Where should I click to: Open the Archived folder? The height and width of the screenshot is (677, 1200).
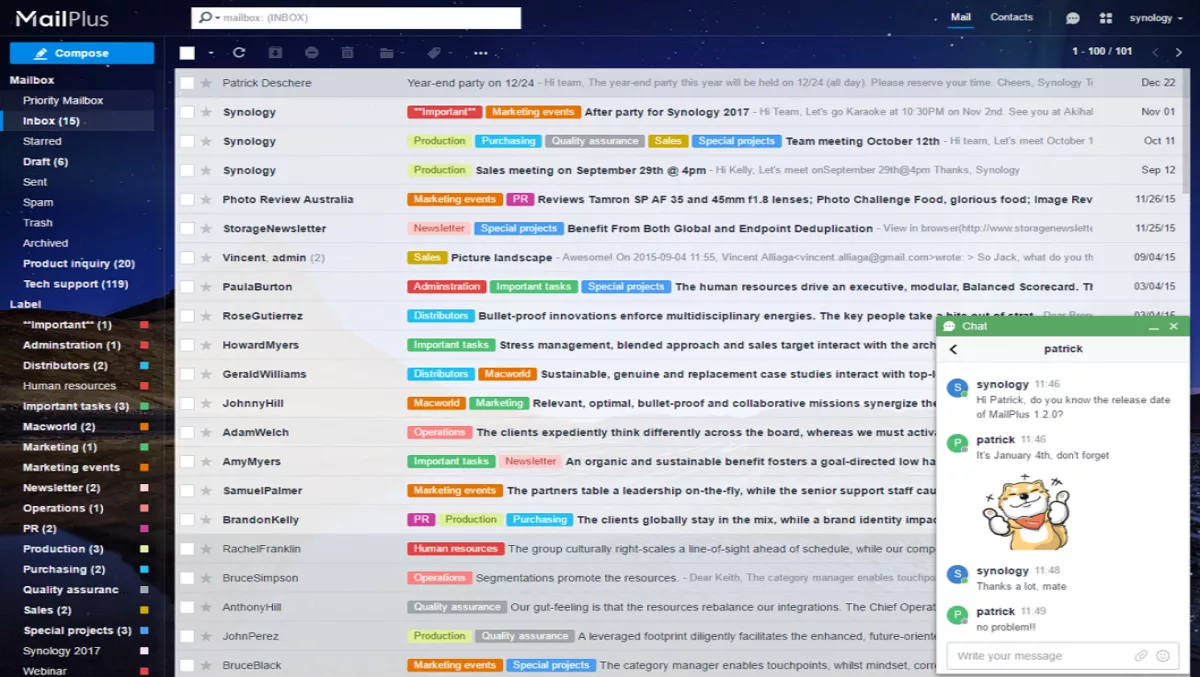tap(46, 244)
